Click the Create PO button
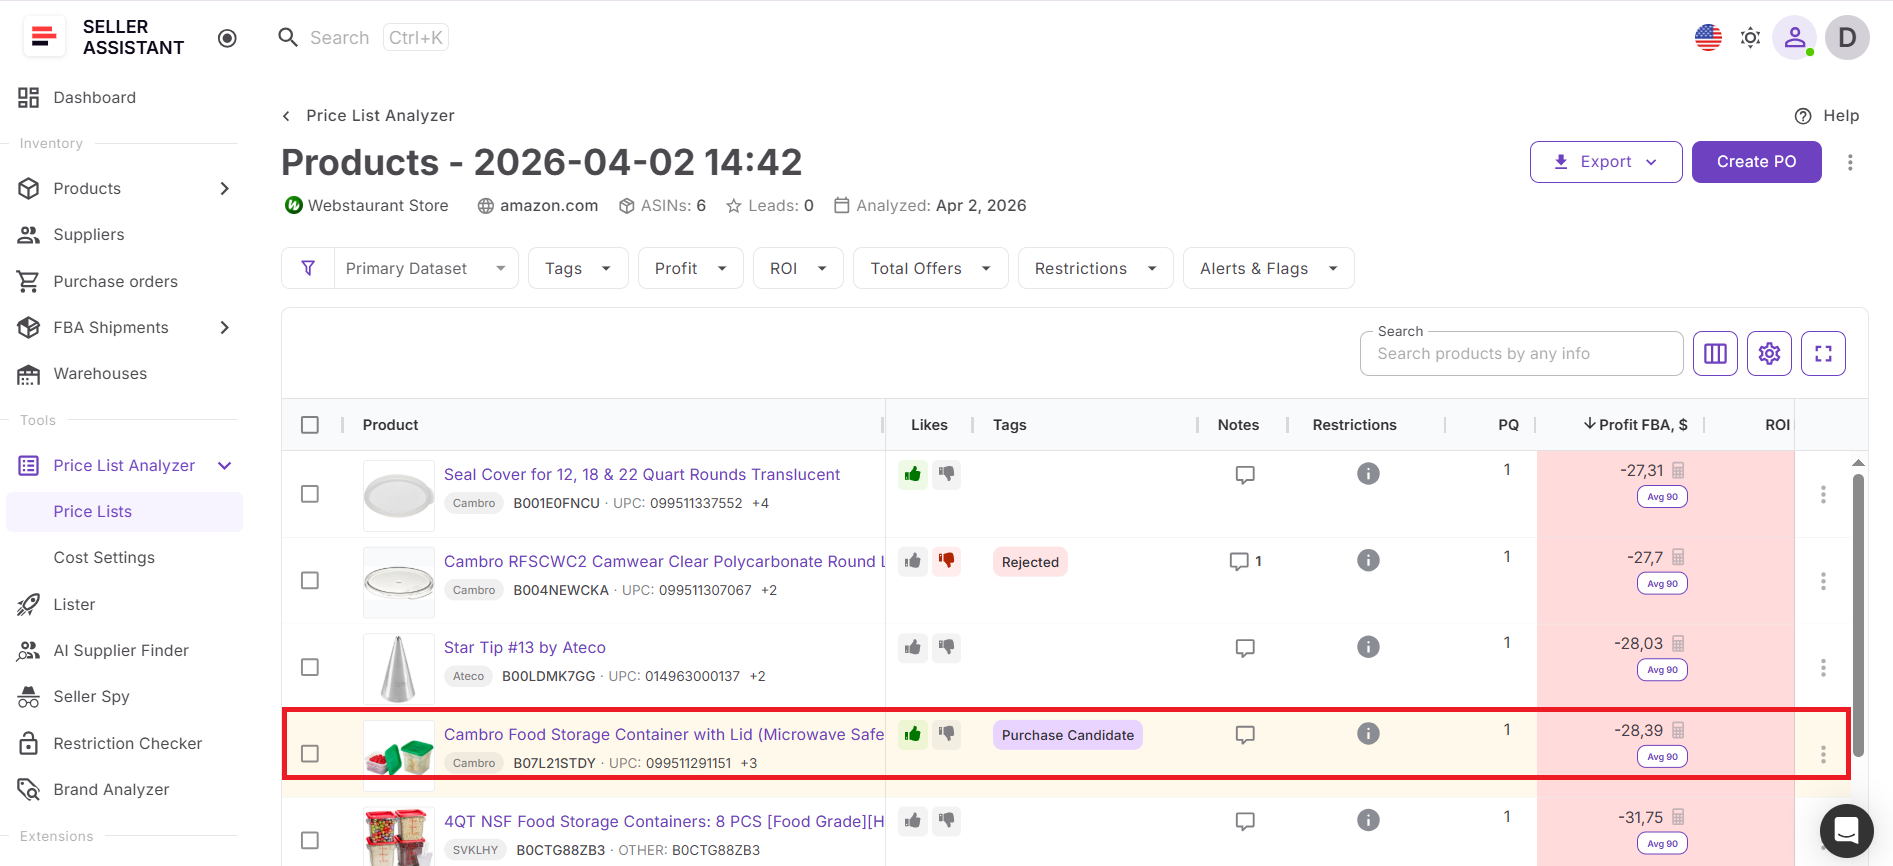This screenshot has height=866, width=1893. [1756, 162]
